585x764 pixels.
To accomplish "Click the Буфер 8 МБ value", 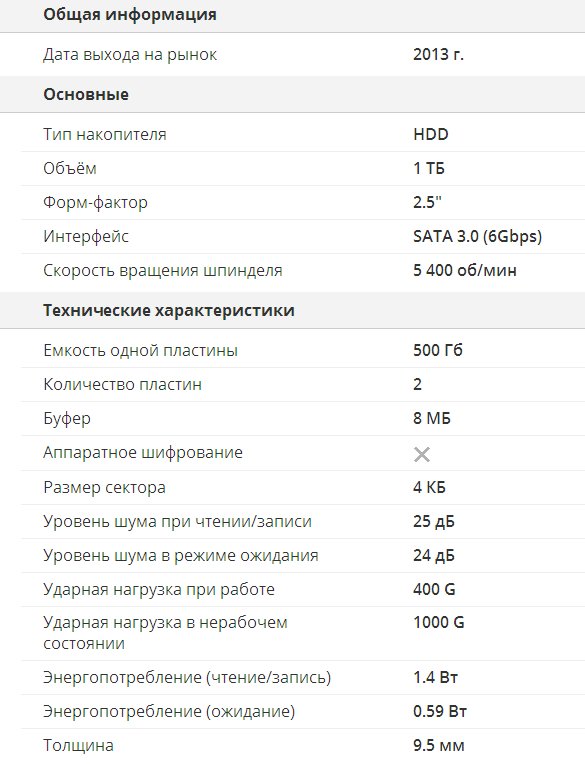I will click(432, 419).
